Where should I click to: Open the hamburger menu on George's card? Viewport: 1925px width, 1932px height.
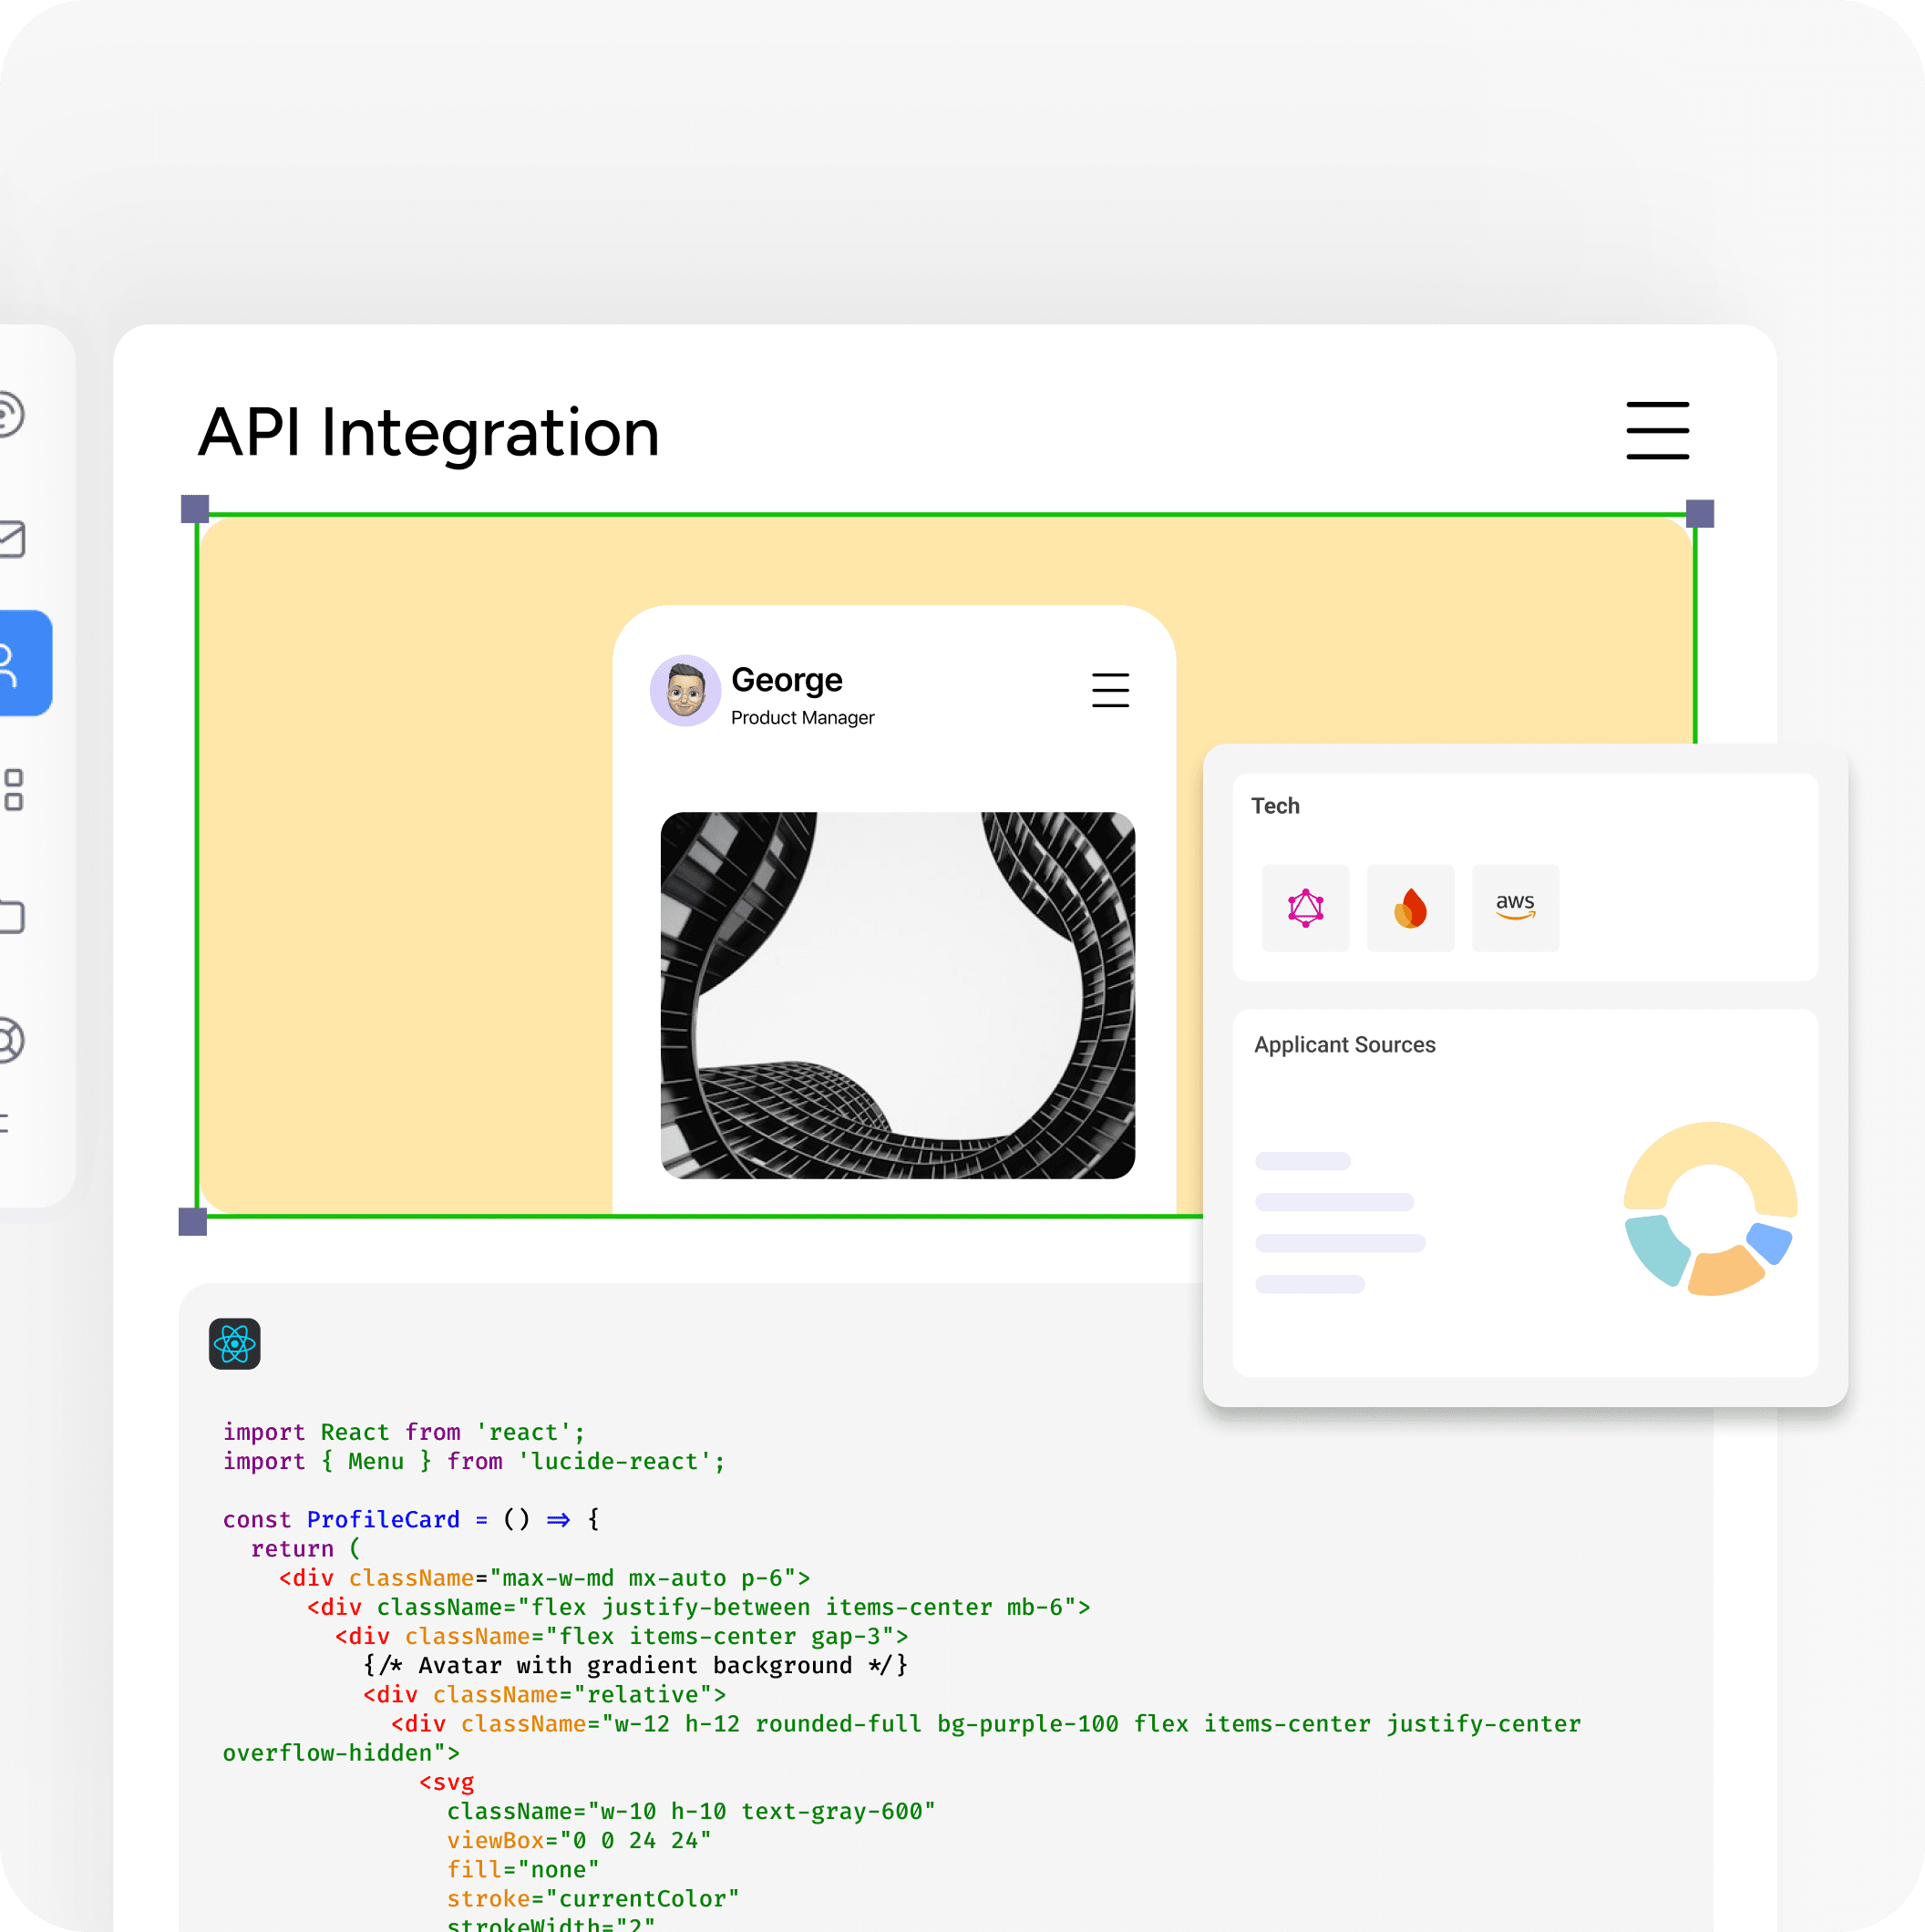click(1110, 690)
